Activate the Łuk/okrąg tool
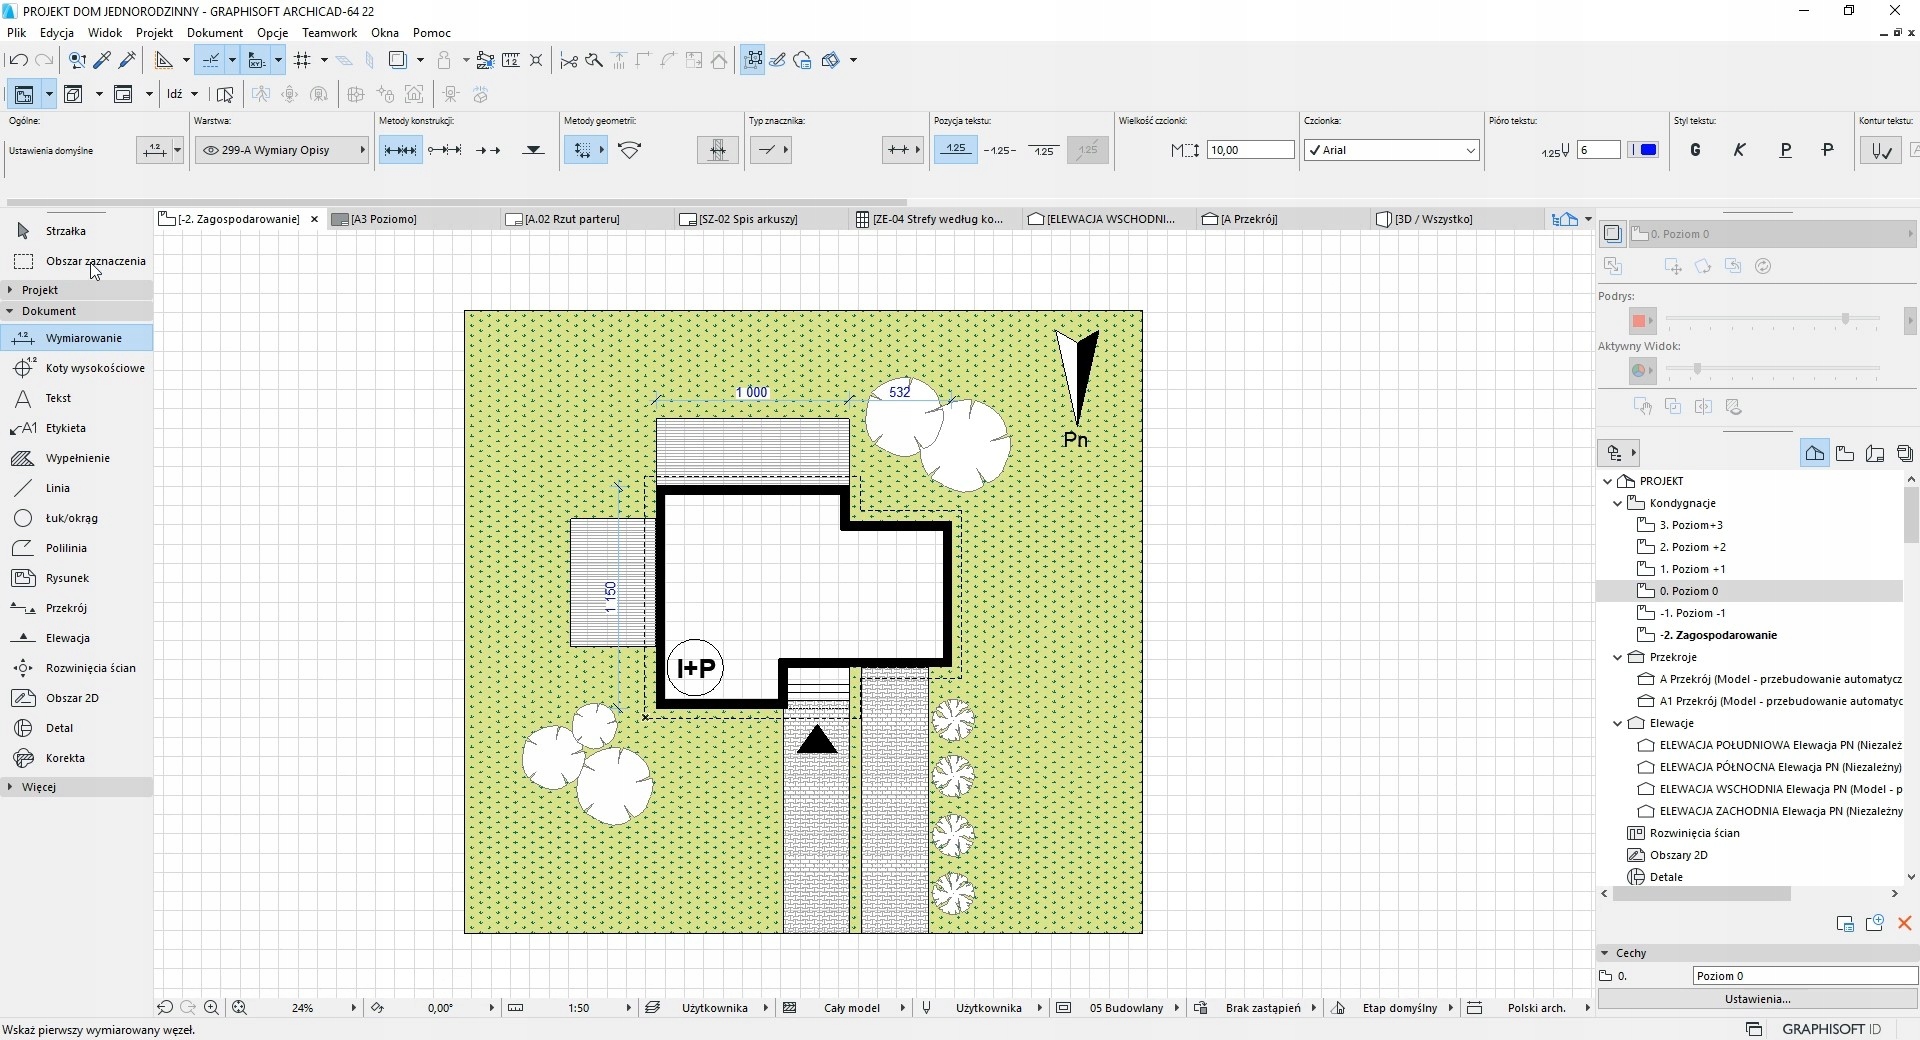This screenshot has height=1040, width=1920. click(71, 518)
